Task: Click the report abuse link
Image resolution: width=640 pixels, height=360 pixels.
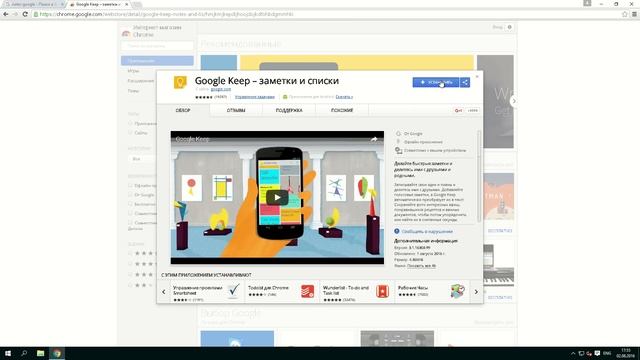Action: coord(427,231)
